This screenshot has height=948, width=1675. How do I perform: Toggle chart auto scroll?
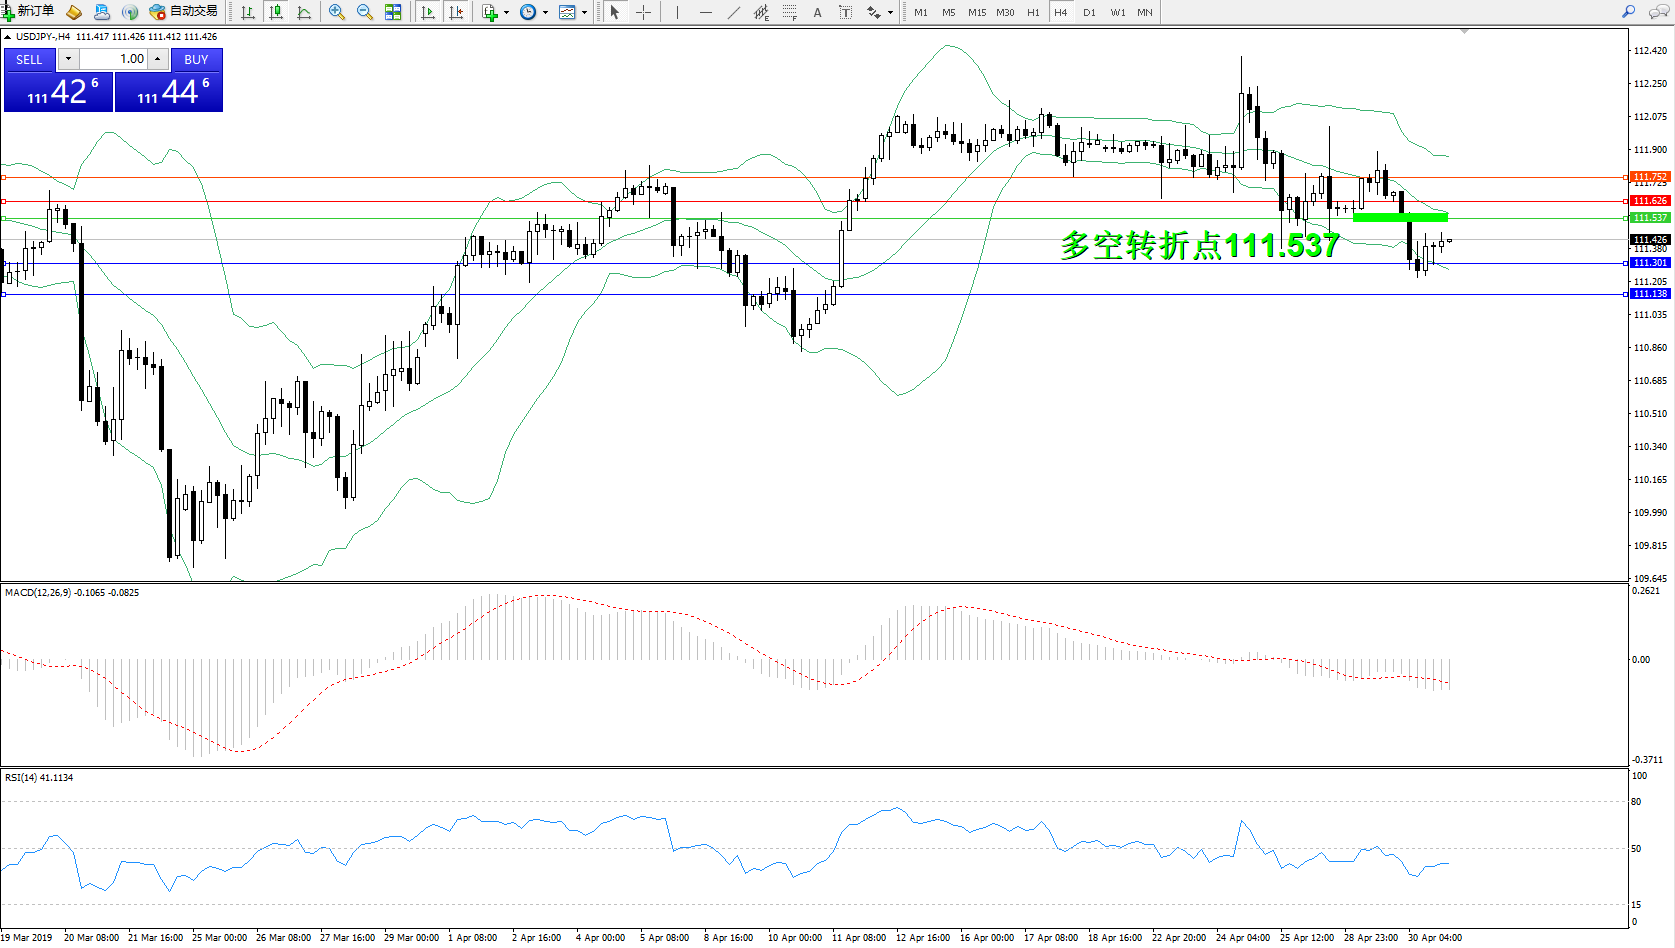tap(428, 12)
